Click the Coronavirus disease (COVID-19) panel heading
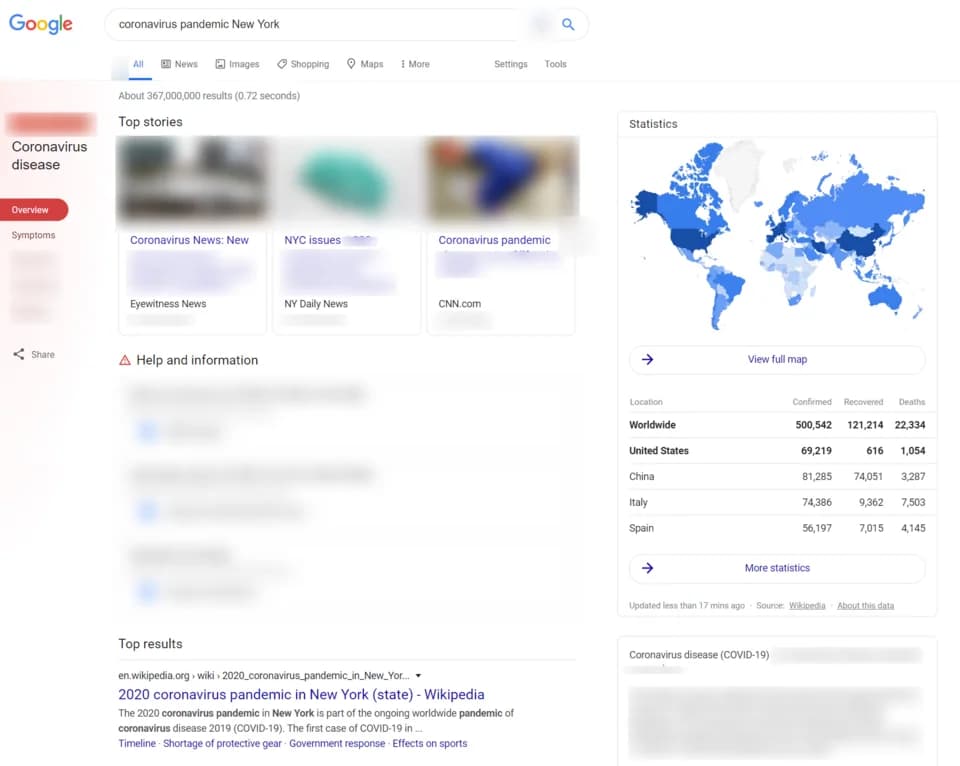This screenshot has width=960, height=766. (699, 655)
